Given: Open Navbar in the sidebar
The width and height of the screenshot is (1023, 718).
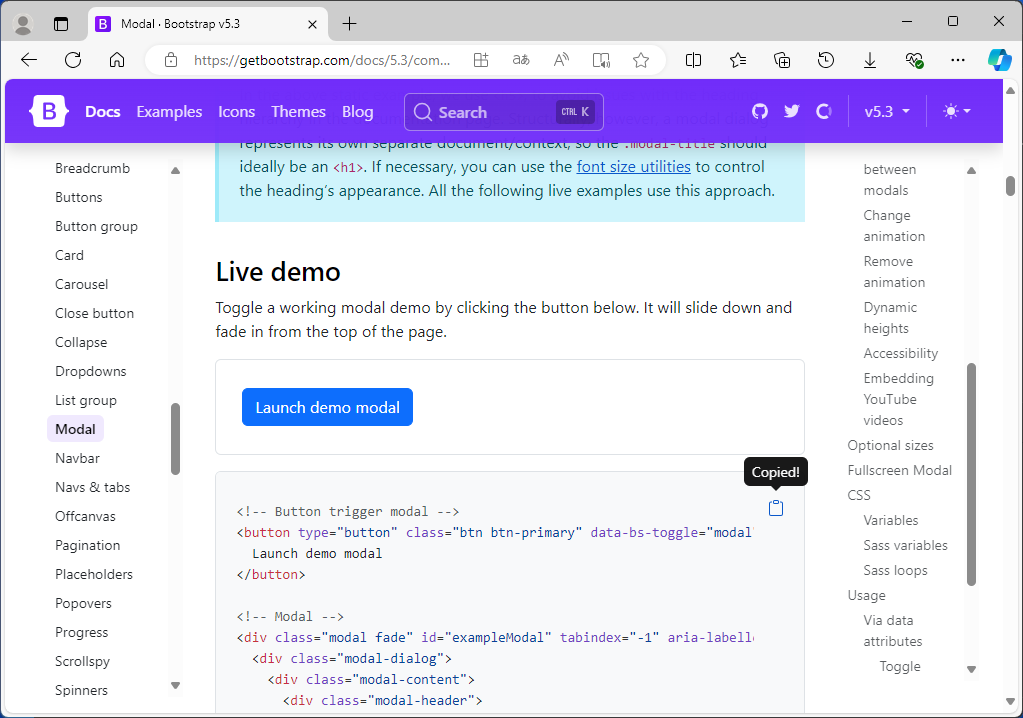Looking at the screenshot, I should [78, 458].
